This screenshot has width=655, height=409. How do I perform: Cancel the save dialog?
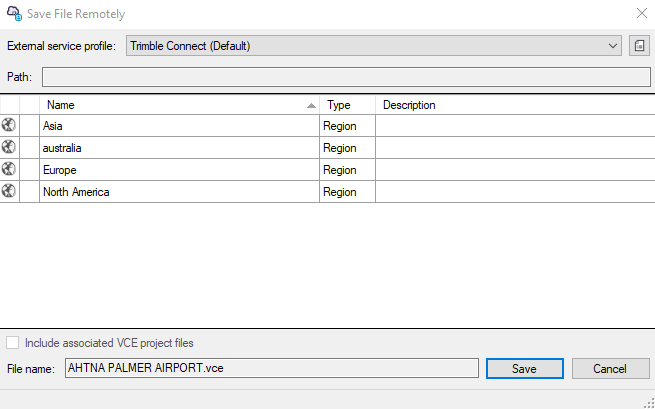(x=610, y=368)
